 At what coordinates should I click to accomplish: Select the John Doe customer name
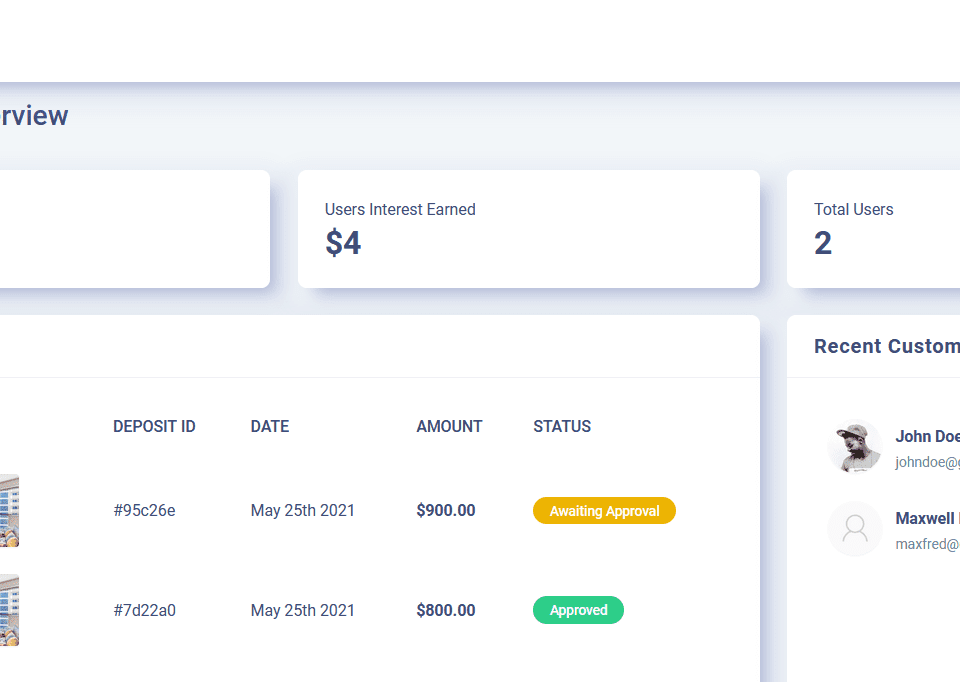[x=927, y=436]
